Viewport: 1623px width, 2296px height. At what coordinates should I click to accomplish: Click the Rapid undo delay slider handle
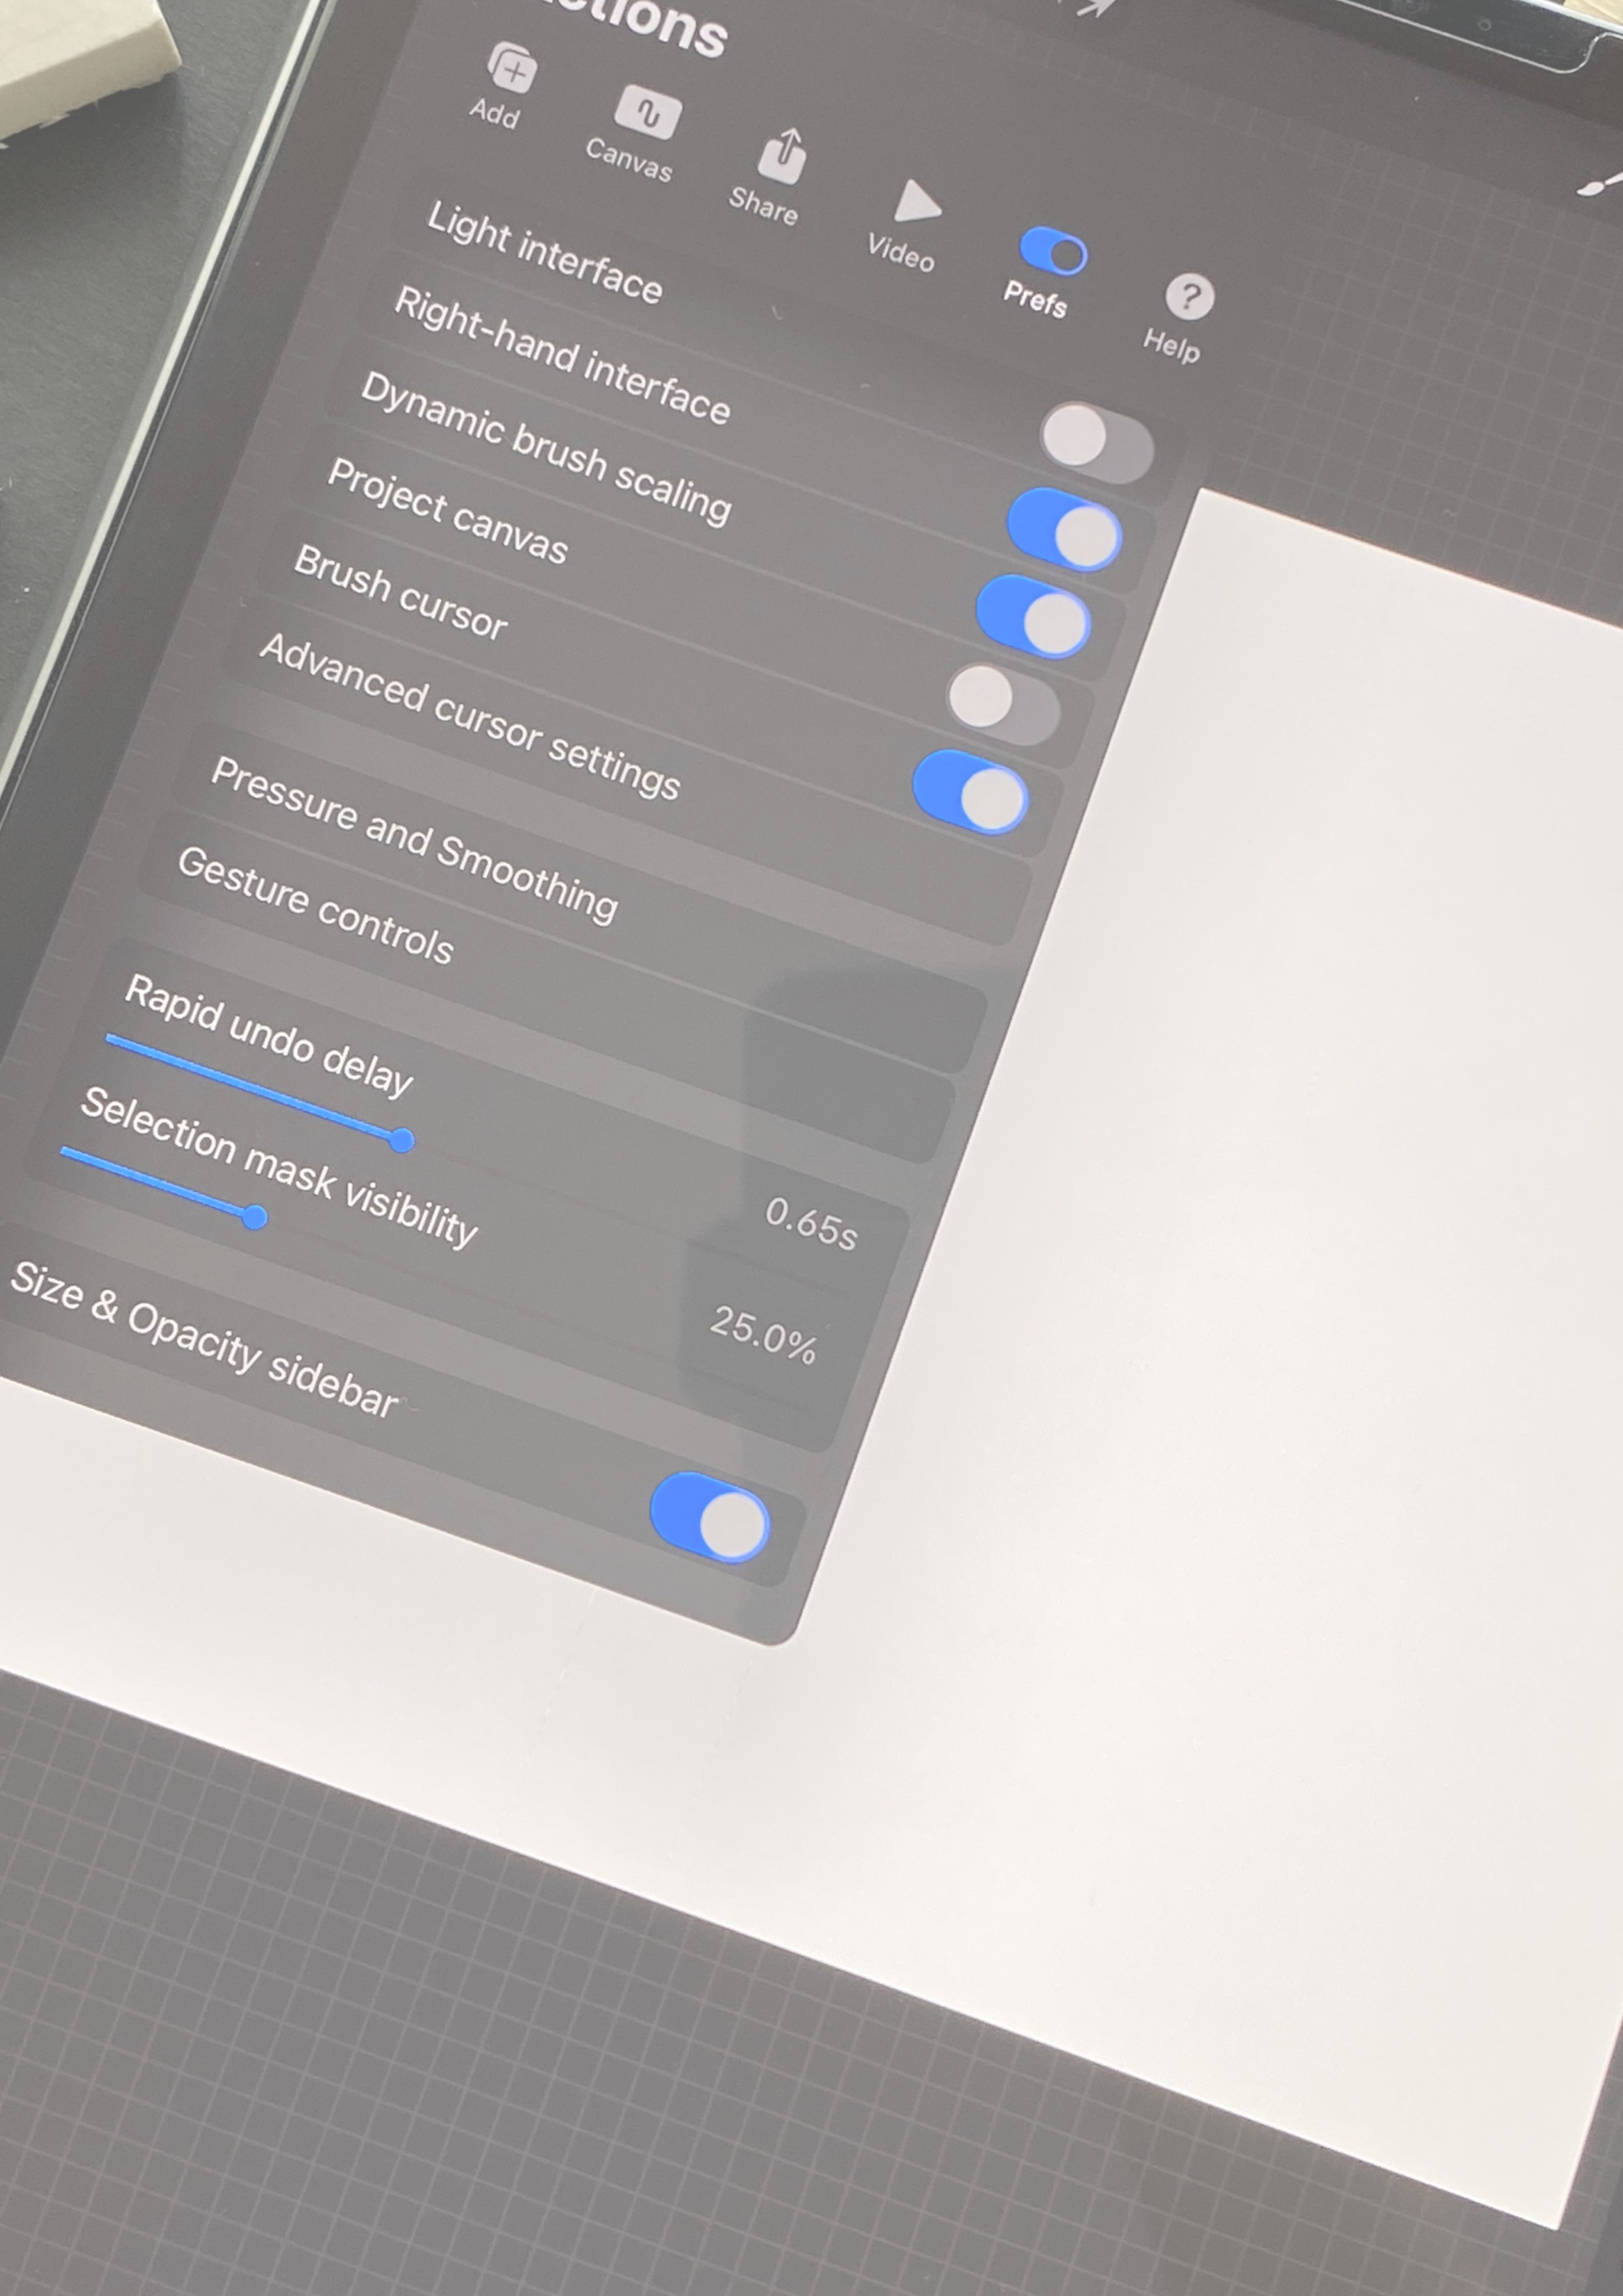pyautogui.click(x=402, y=1139)
